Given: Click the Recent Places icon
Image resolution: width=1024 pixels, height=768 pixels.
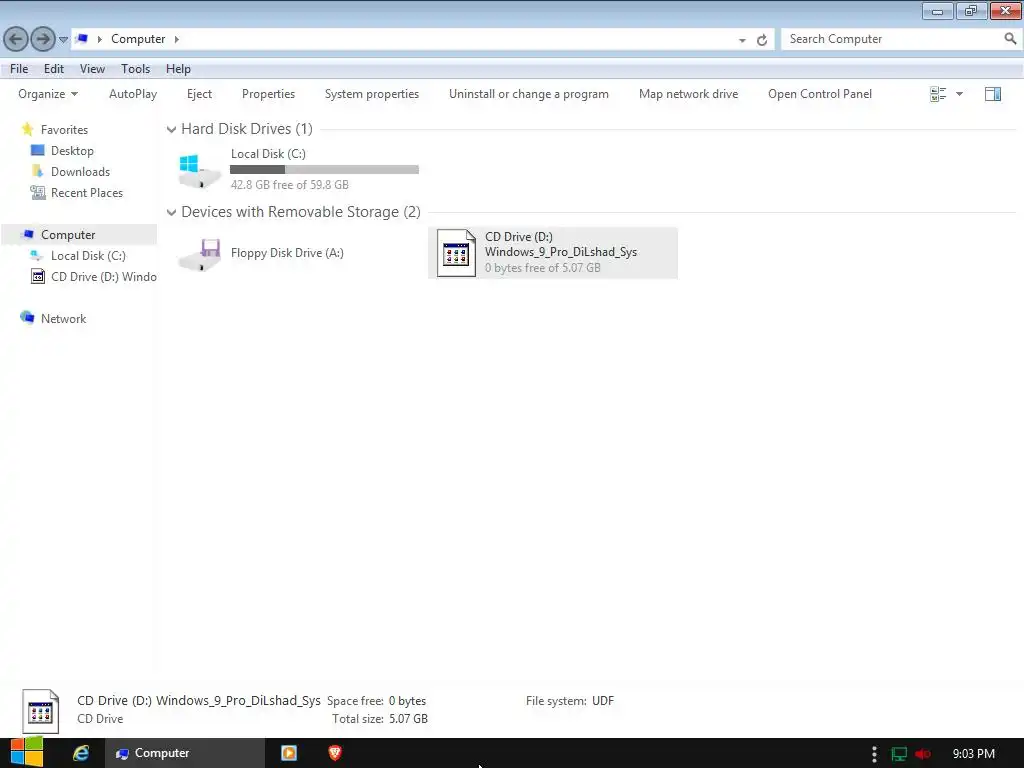Looking at the screenshot, I should 38,192.
